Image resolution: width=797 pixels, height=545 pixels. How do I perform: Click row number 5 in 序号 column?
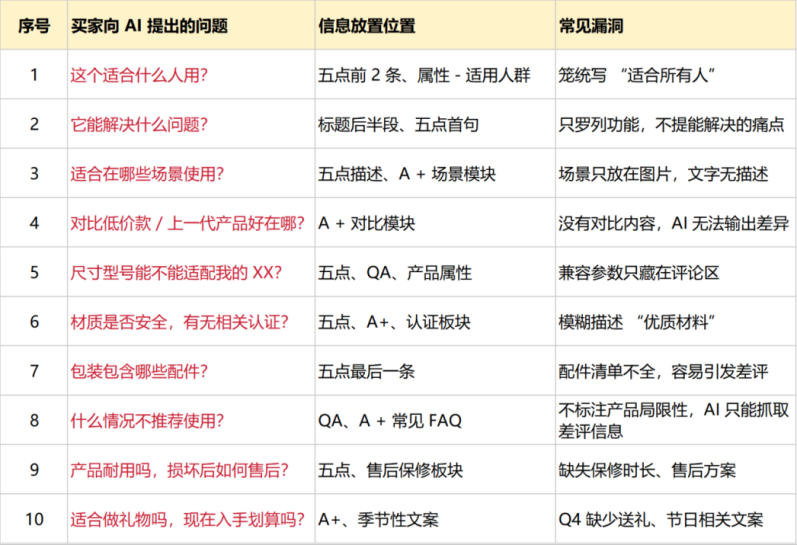coord(34,272)
